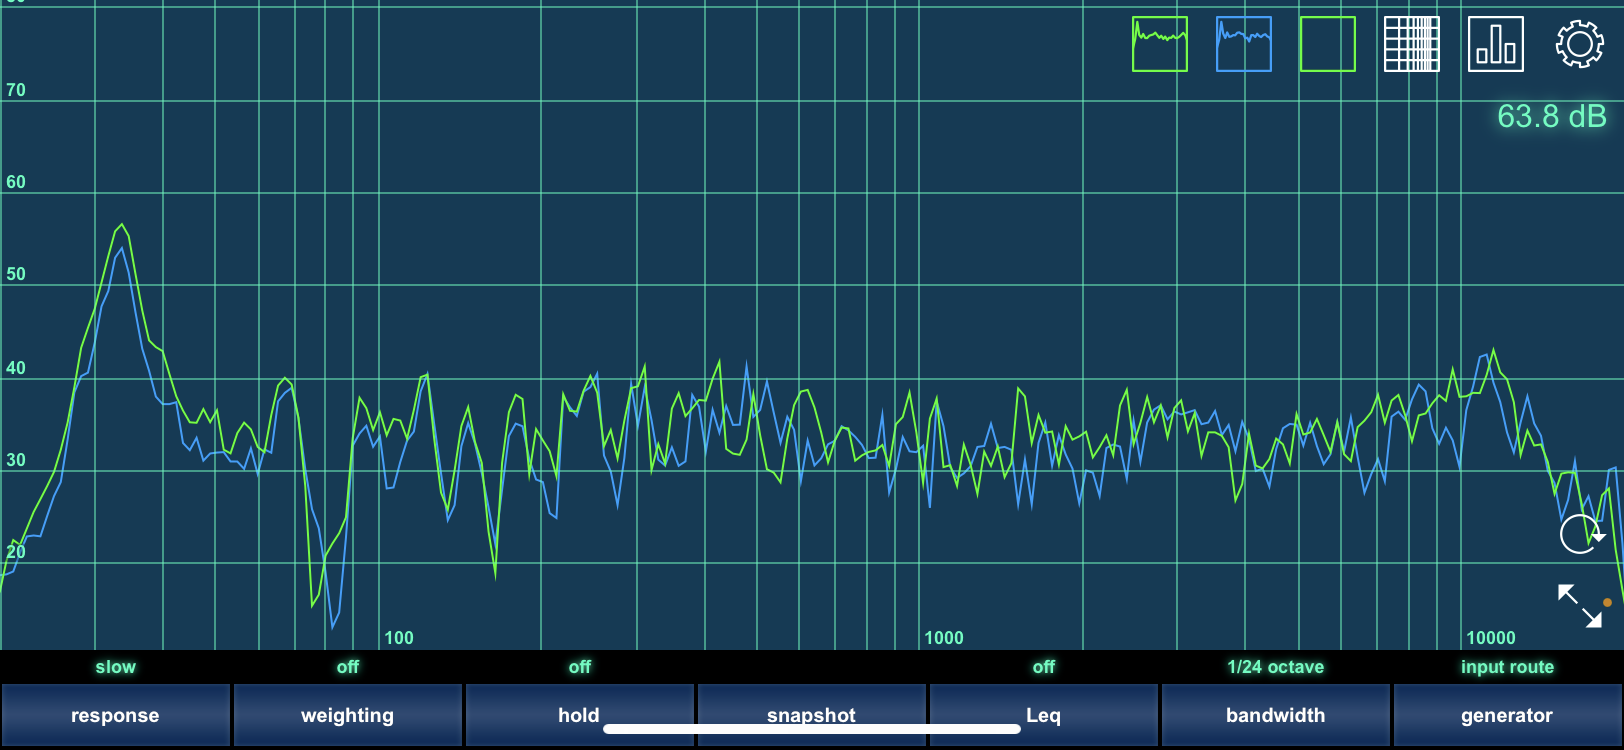Select the empty green trace slot

[1327, 44]
